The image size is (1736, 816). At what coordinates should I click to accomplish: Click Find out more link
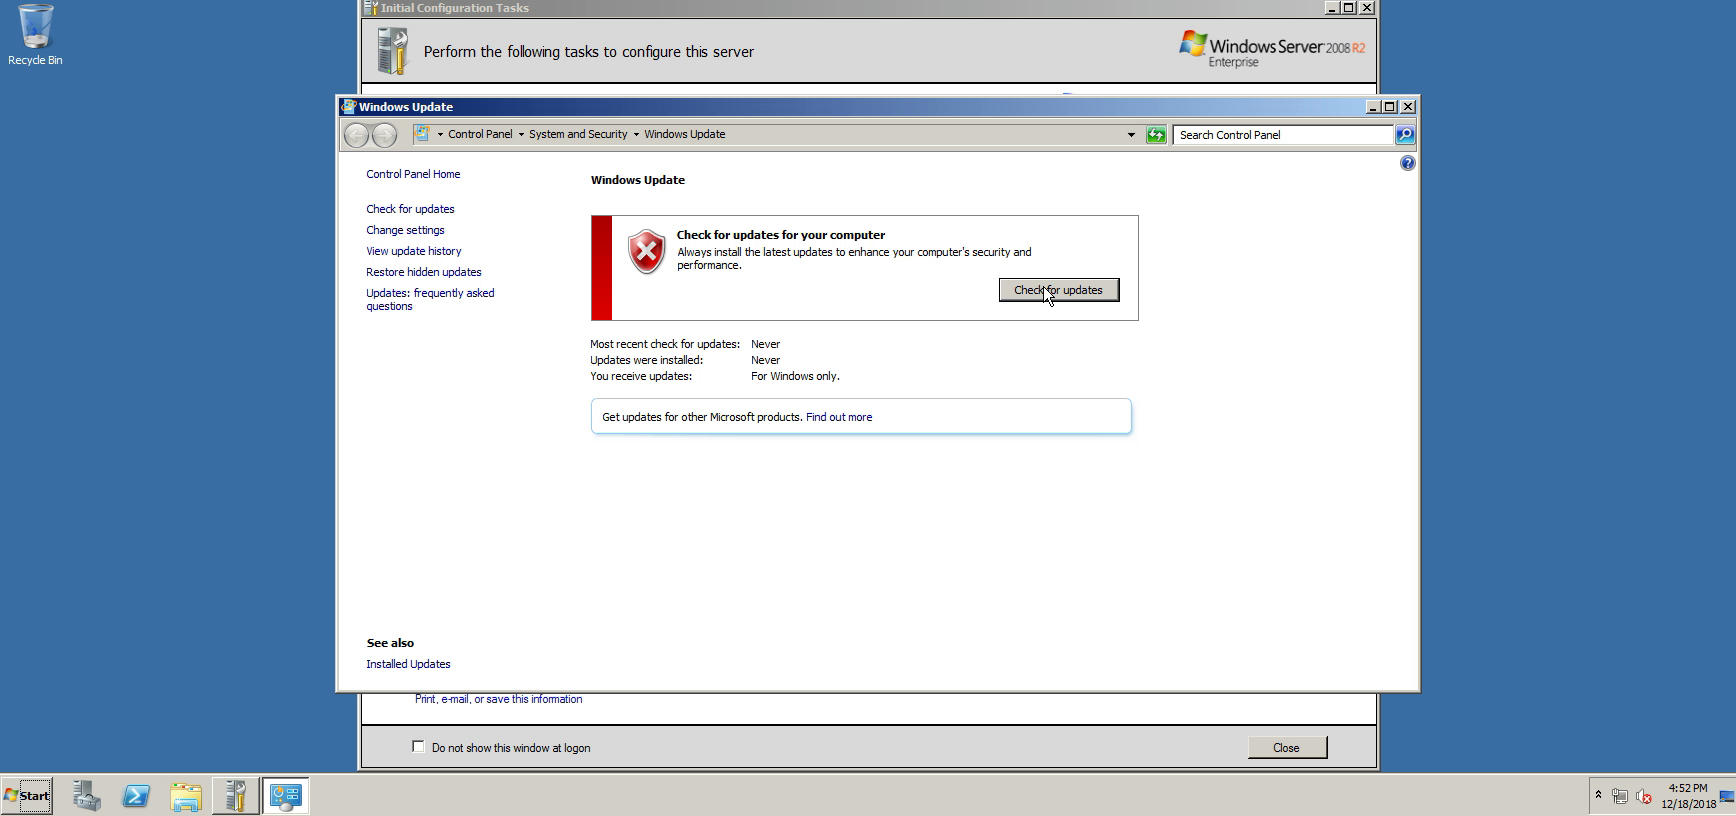[x=839, y=417]
